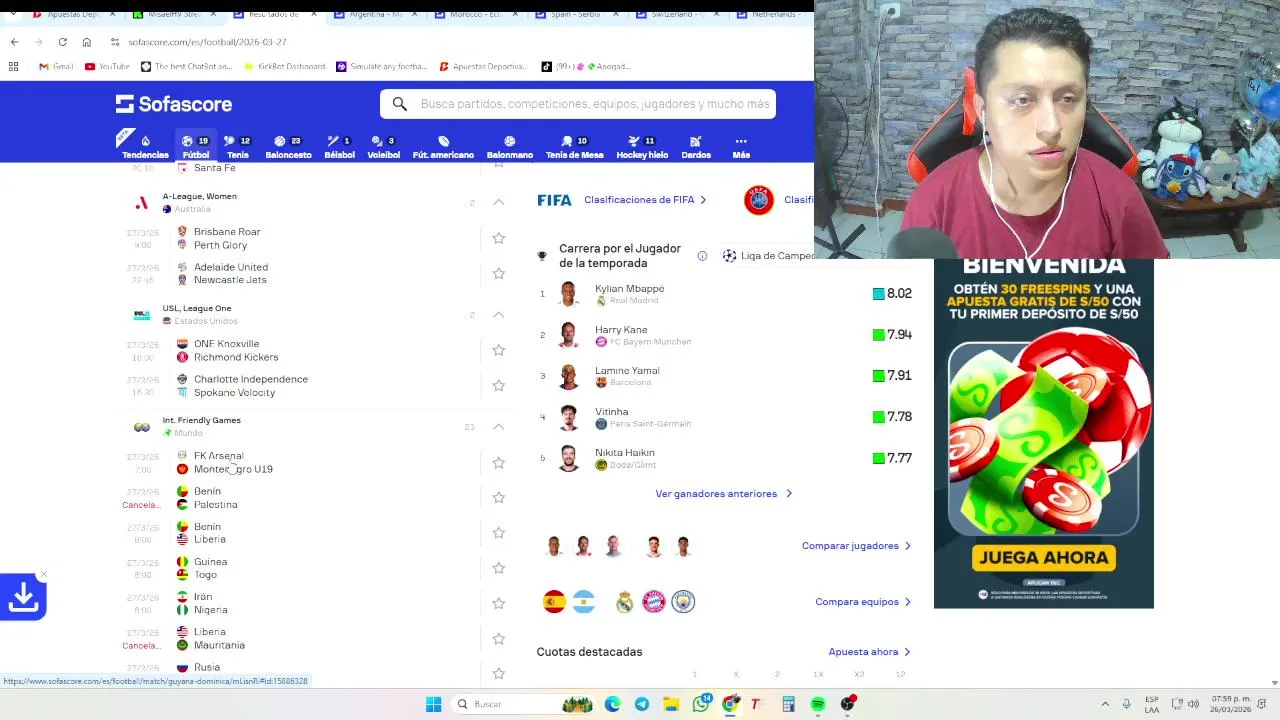Expand the system tray hidden icons
The width and height of the screenshot is (1280, 720).
click(1104, 704)
